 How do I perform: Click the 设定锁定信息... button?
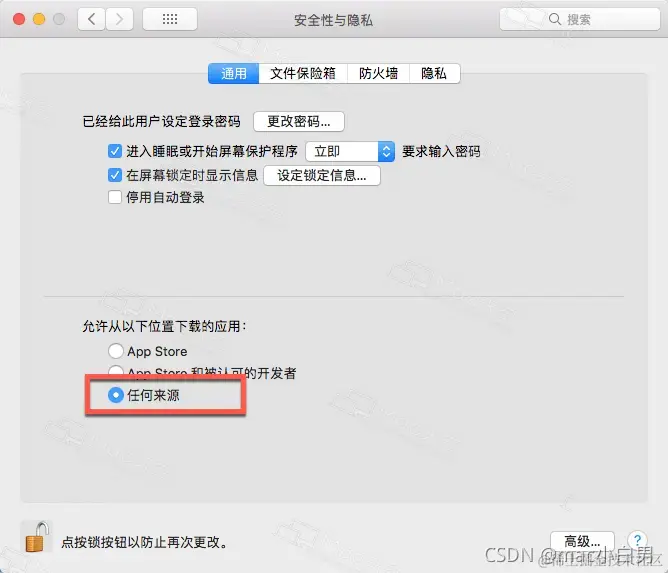[x=322, y=176]
